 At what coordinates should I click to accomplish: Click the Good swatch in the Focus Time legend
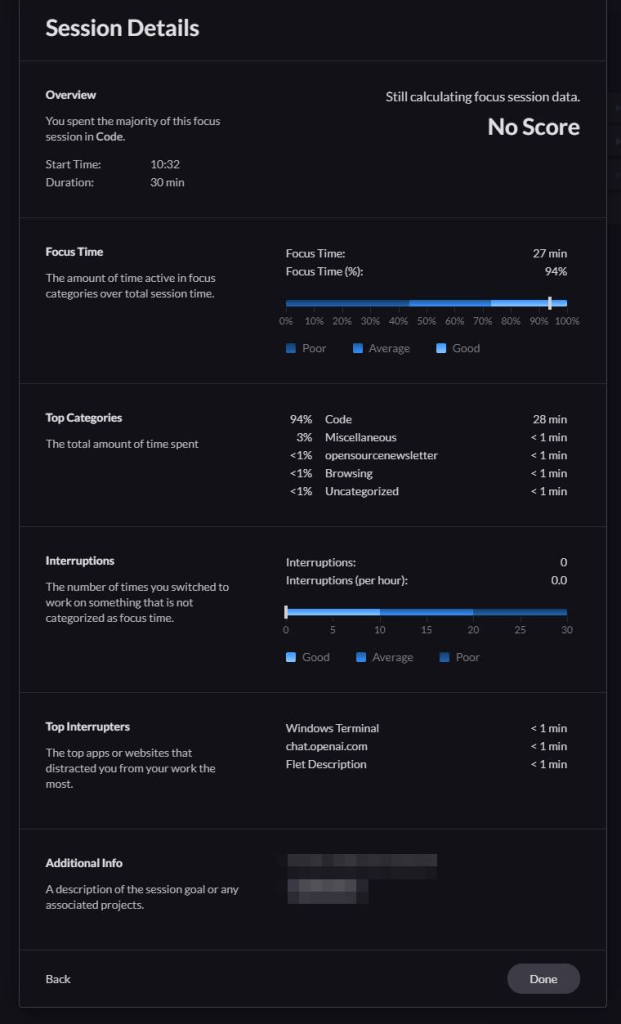point(442,349)
